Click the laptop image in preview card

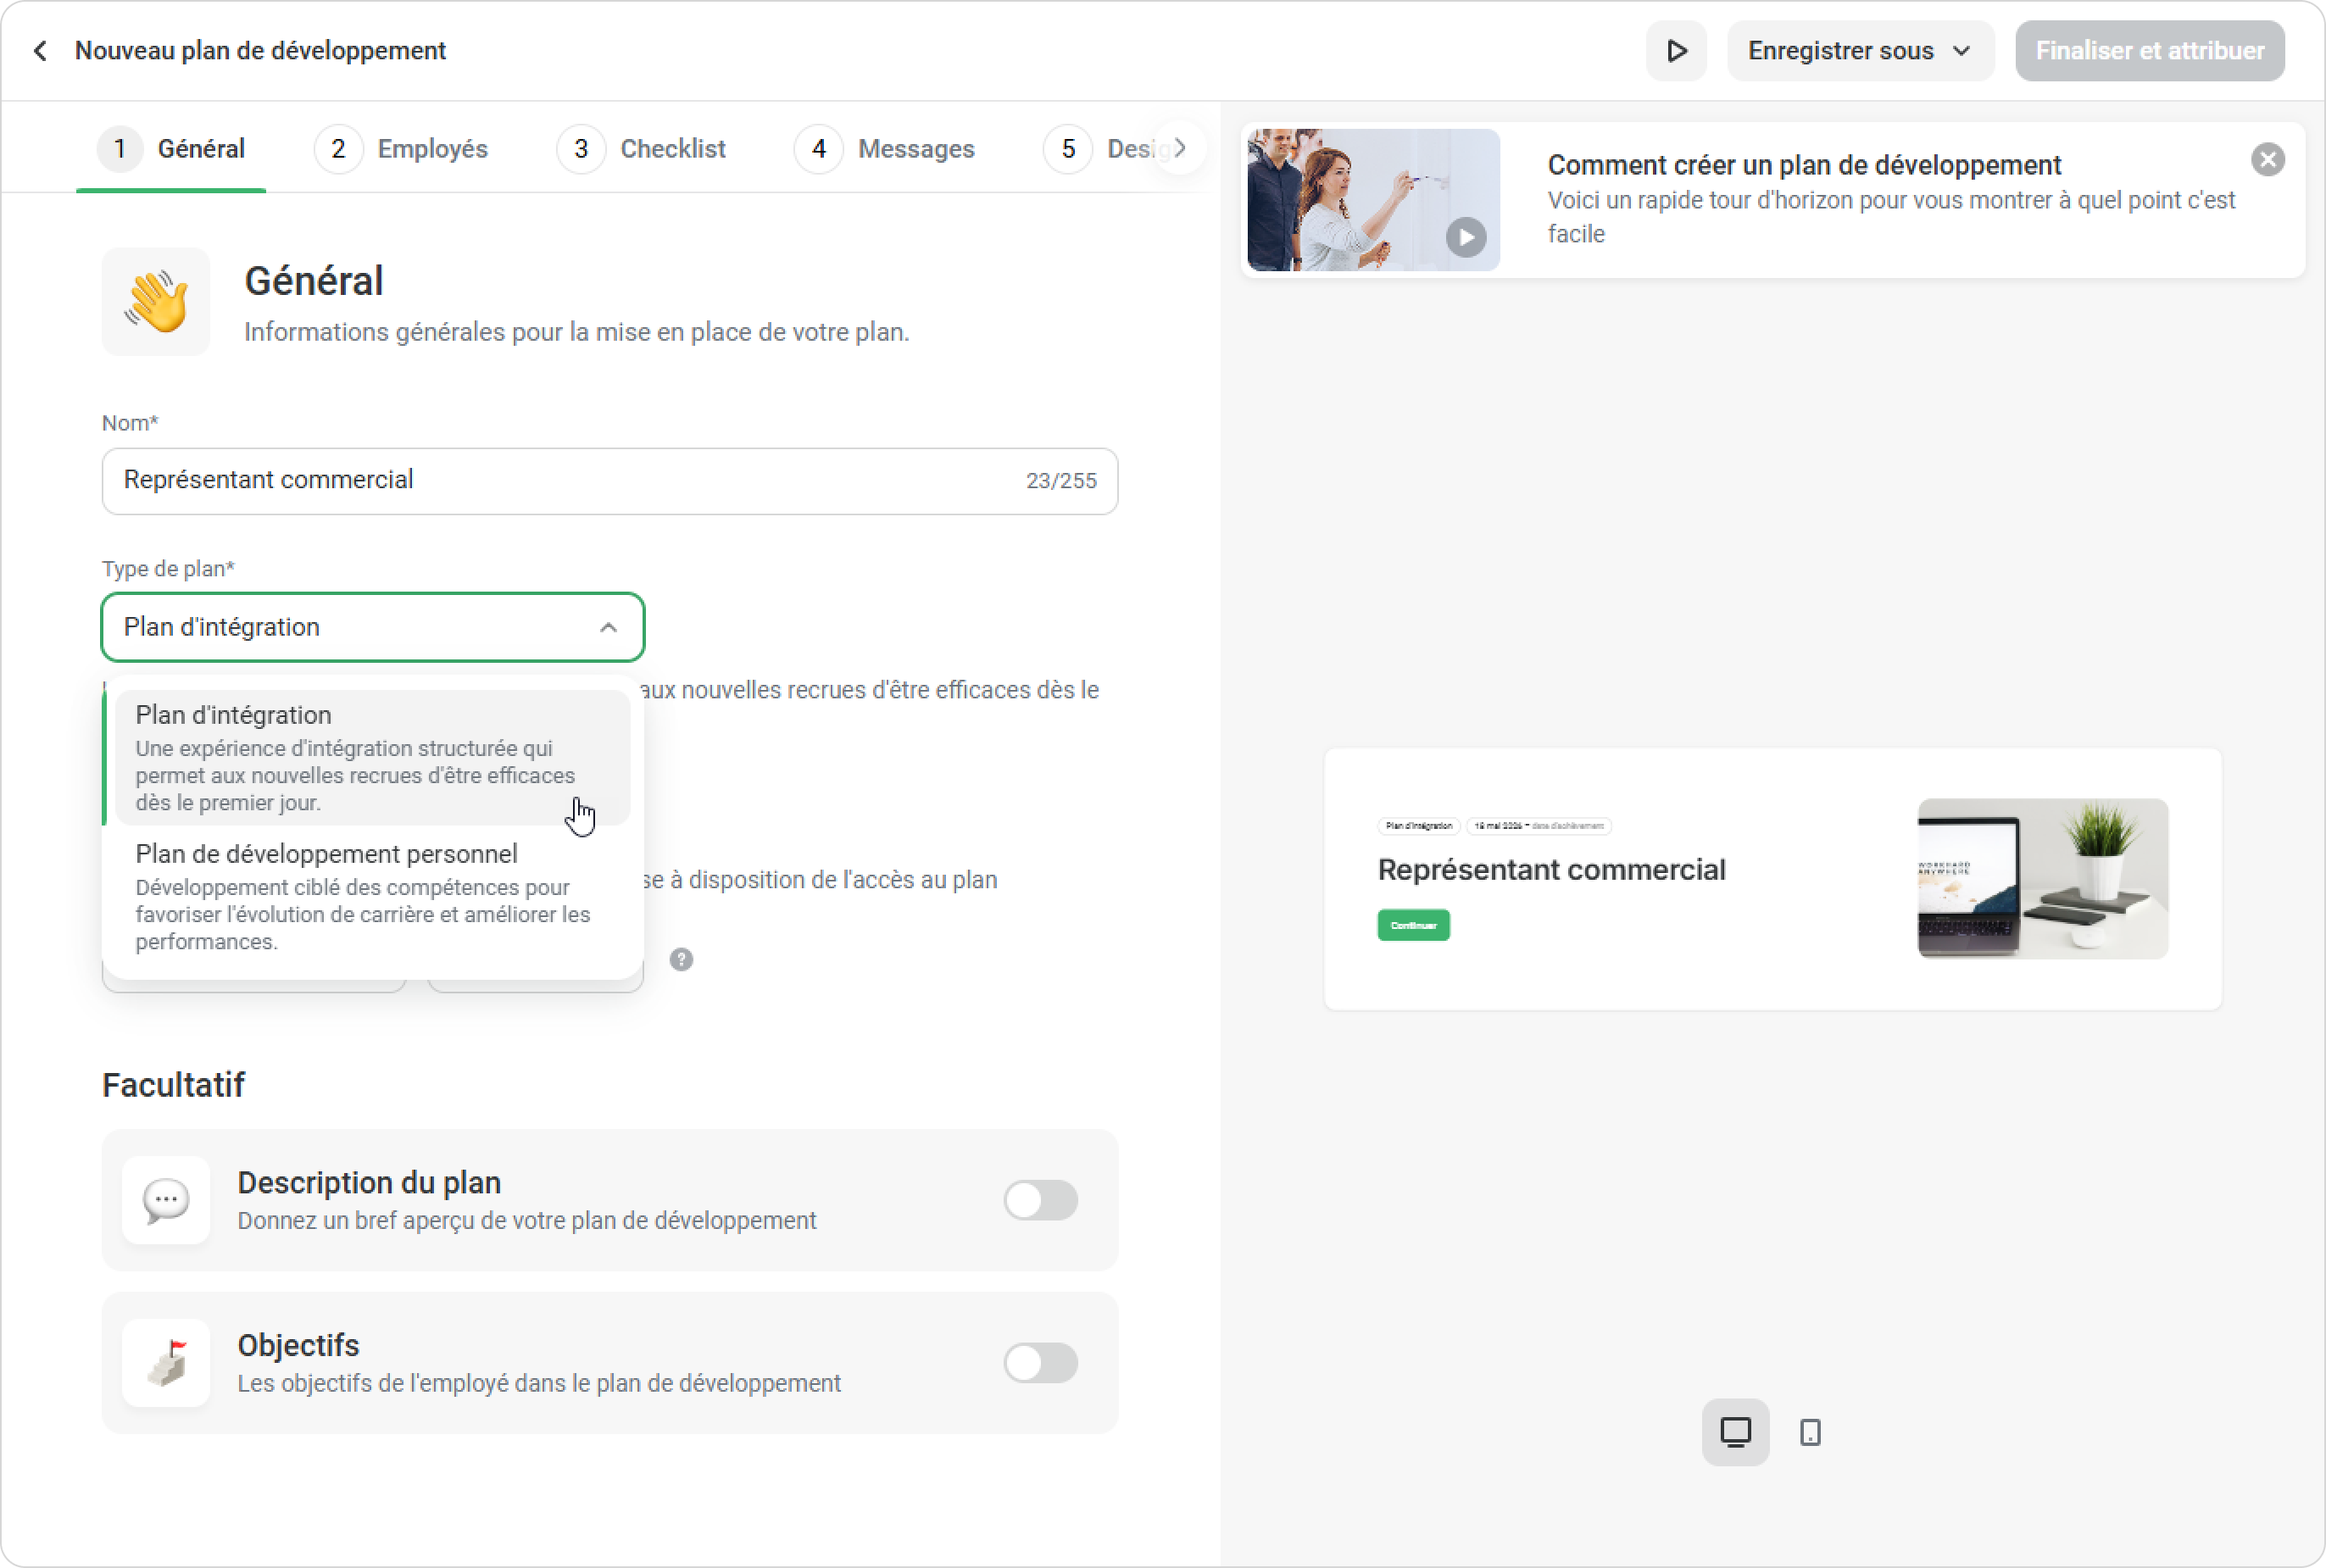pos(2042,879)
